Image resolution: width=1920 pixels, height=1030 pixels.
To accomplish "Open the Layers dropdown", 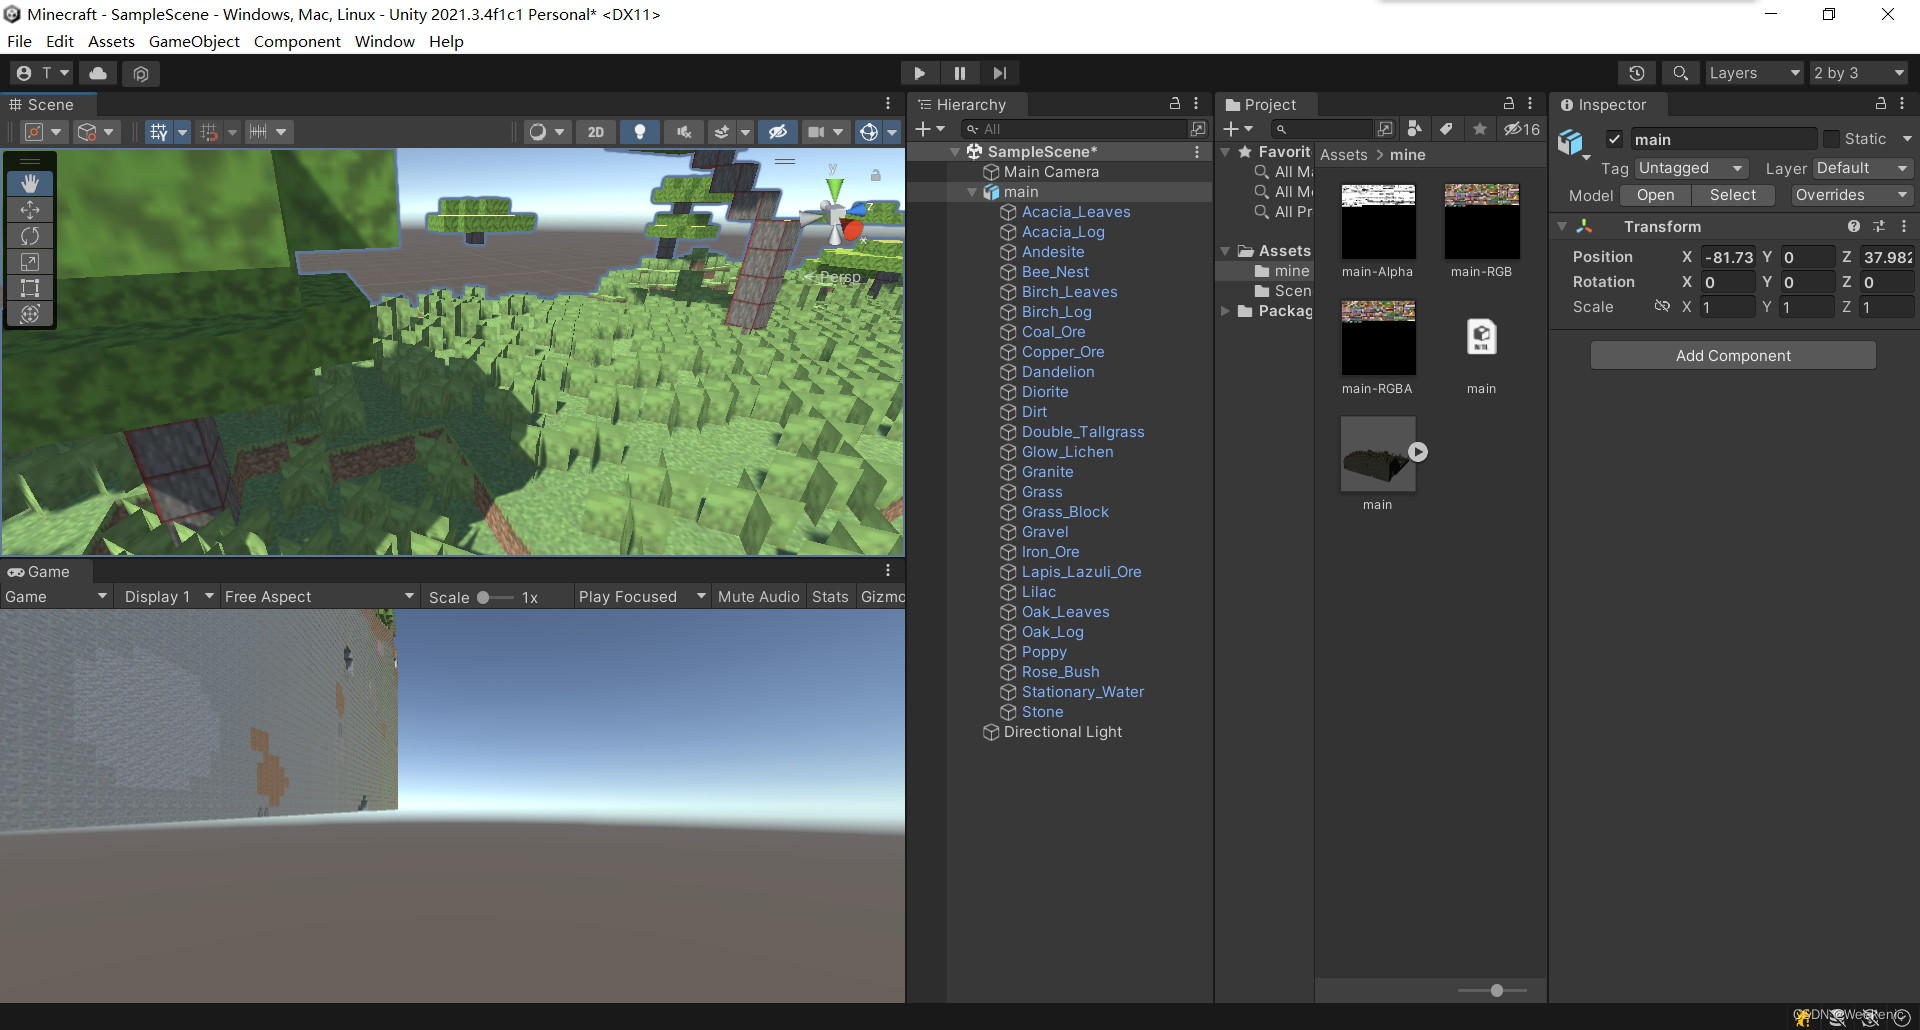I will [1753, 73].
